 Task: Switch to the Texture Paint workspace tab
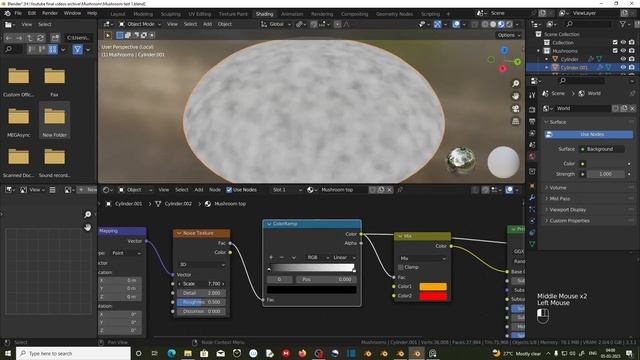click(233, 14)
